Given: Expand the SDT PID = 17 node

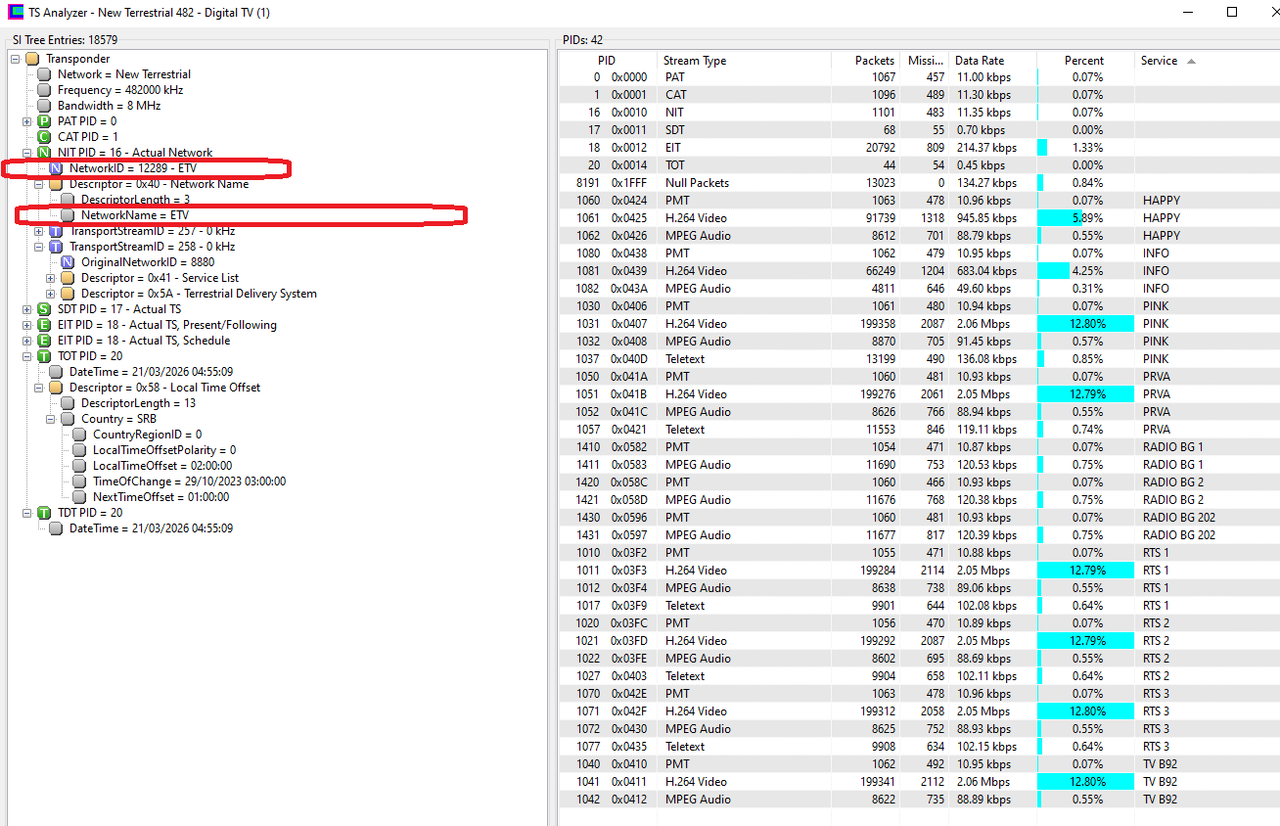Looking at the screenshot, I should pyautogui.click(x=27, y=309).
